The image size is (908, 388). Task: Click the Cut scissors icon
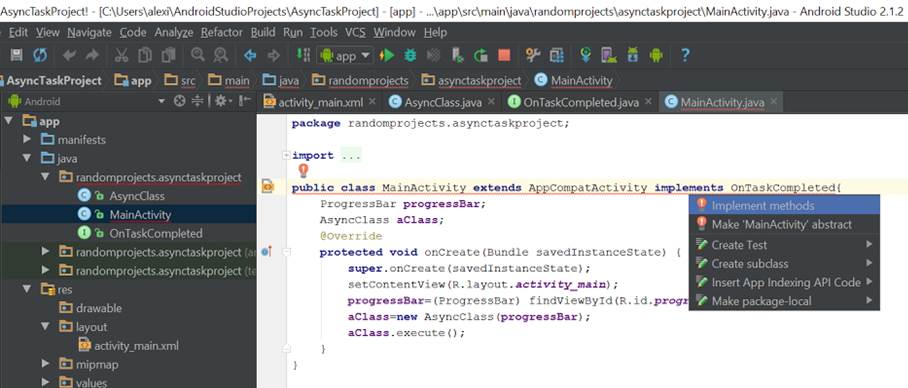click(x=121, y=55)
